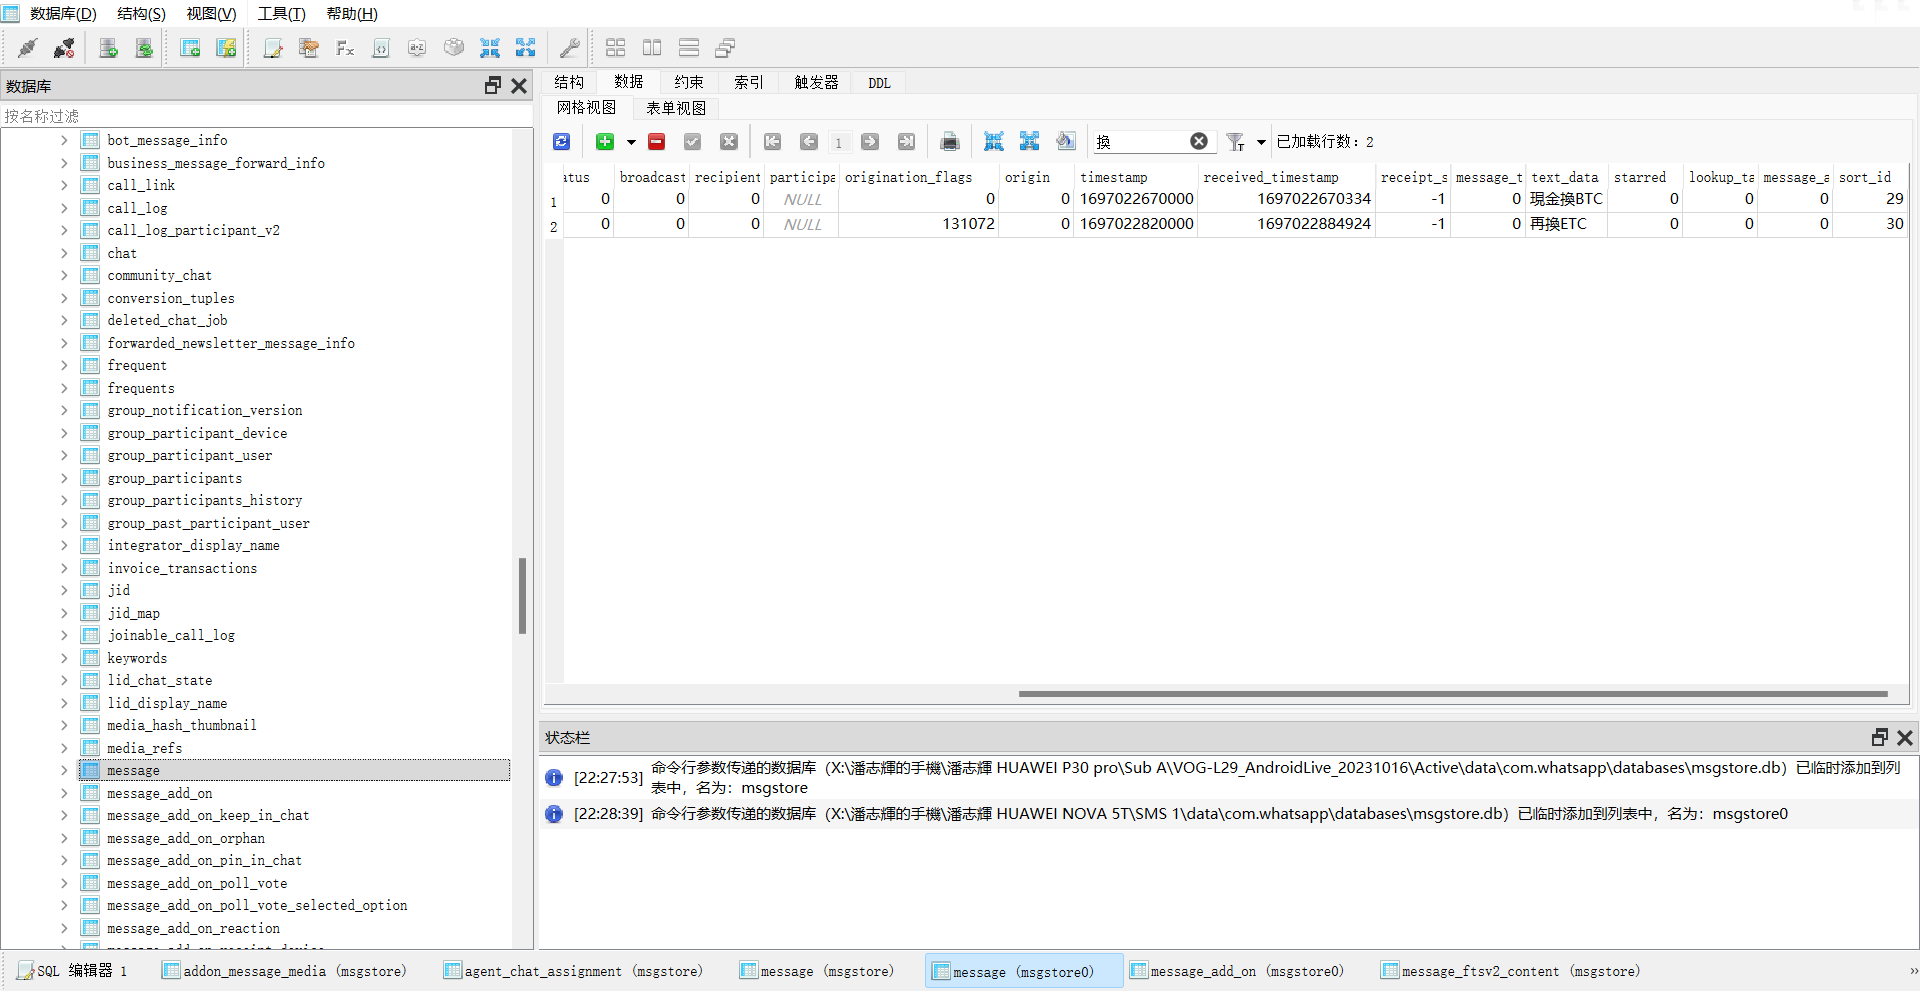
Task: Click the cascade windows icon
Action: click(x=725, y=48)
